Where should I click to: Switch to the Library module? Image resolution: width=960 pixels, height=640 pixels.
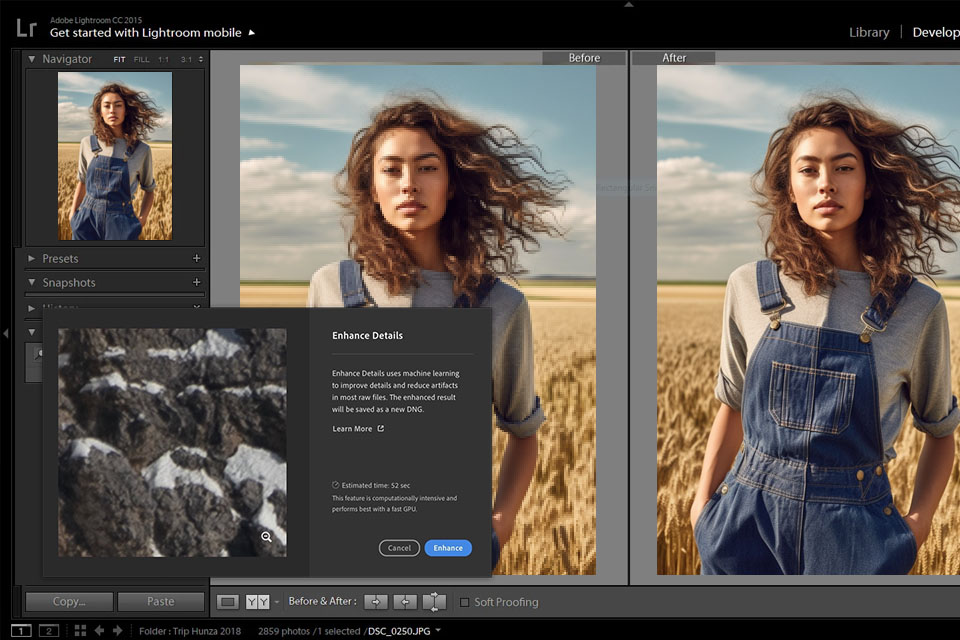pyautogui.click(x=869, y=32)
